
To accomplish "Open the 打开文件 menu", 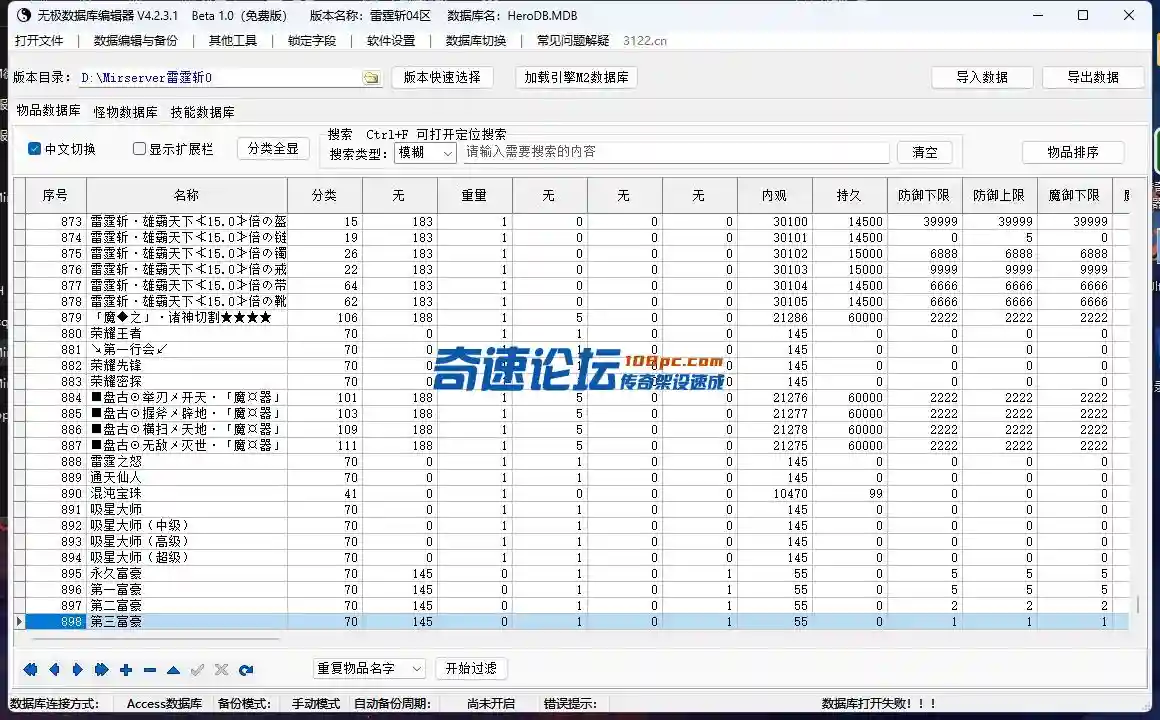I will pyautogui.click(x=39, y=41).
